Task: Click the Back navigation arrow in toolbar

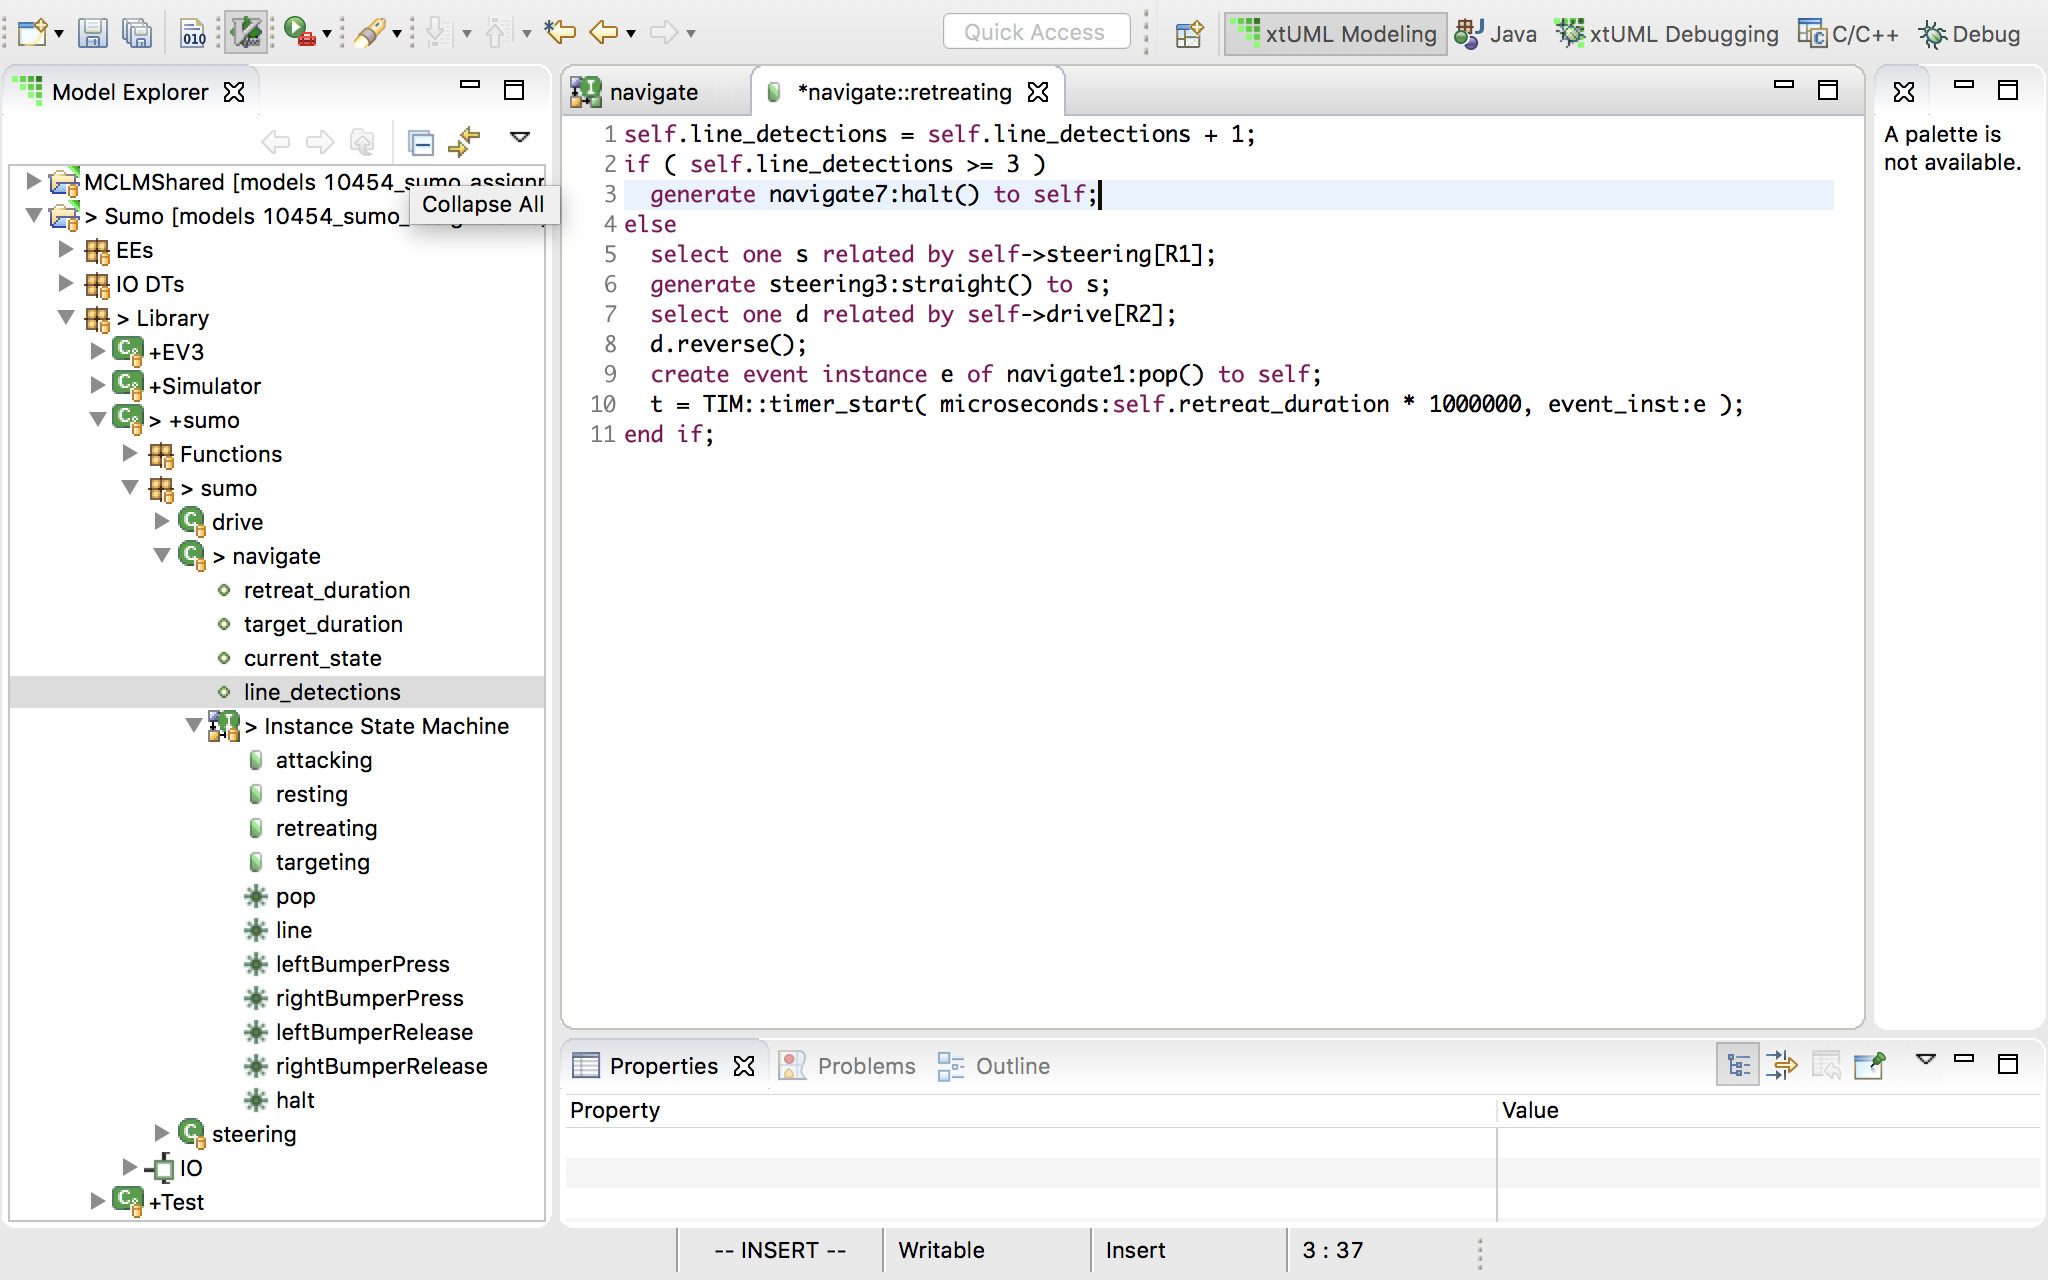Action: (x=604, y=32)
